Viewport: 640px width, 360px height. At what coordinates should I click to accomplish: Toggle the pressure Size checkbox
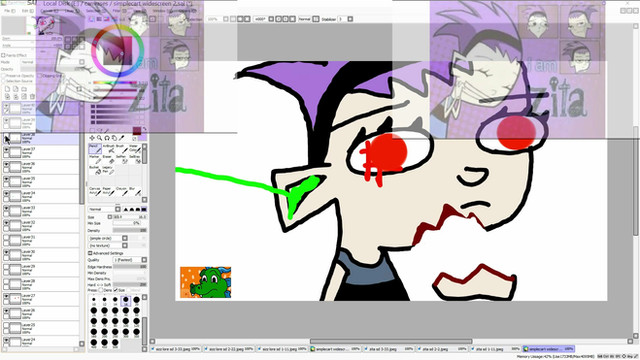click(116, 290)
